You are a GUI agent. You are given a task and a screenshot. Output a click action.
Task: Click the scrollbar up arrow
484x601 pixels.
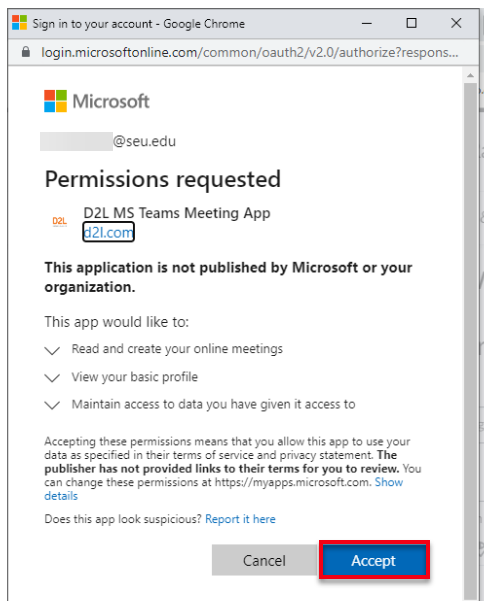pos(470,76)
